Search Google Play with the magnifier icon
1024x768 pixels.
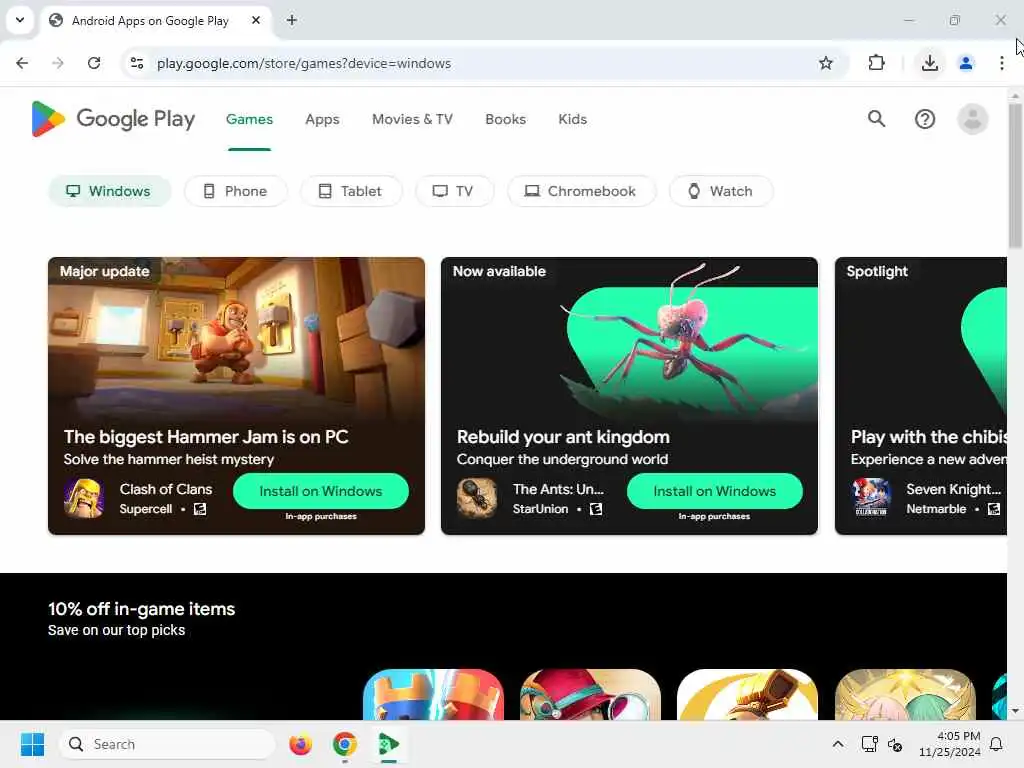point(876,119)
